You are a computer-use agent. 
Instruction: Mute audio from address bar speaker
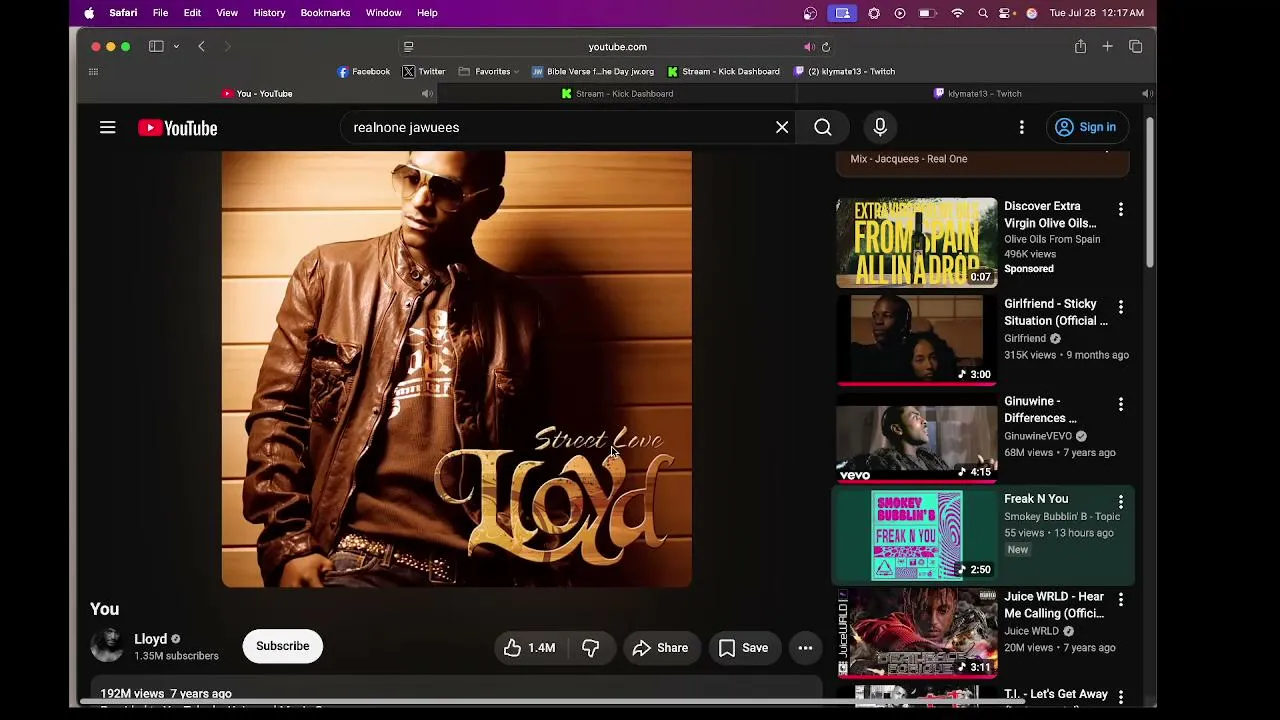click(x=809, y=47)
